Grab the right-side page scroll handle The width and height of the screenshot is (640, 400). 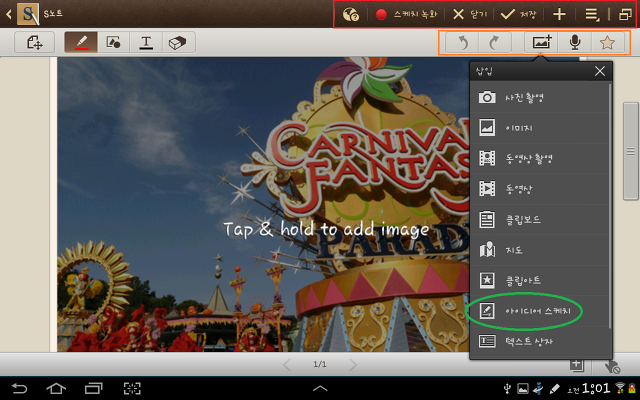pyautogui.click(x=631, y=151)
